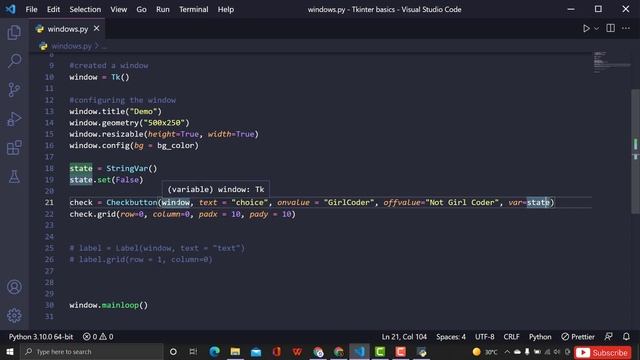Run the Python file with play button

pos(586,28)
